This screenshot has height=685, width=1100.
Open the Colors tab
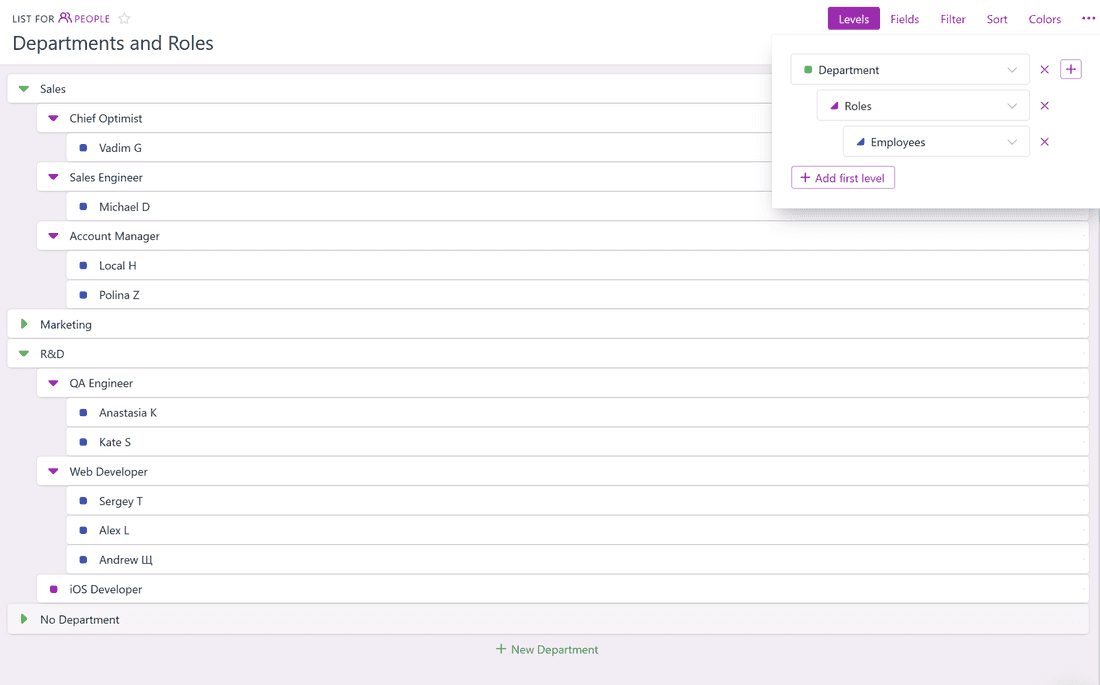1044,18
